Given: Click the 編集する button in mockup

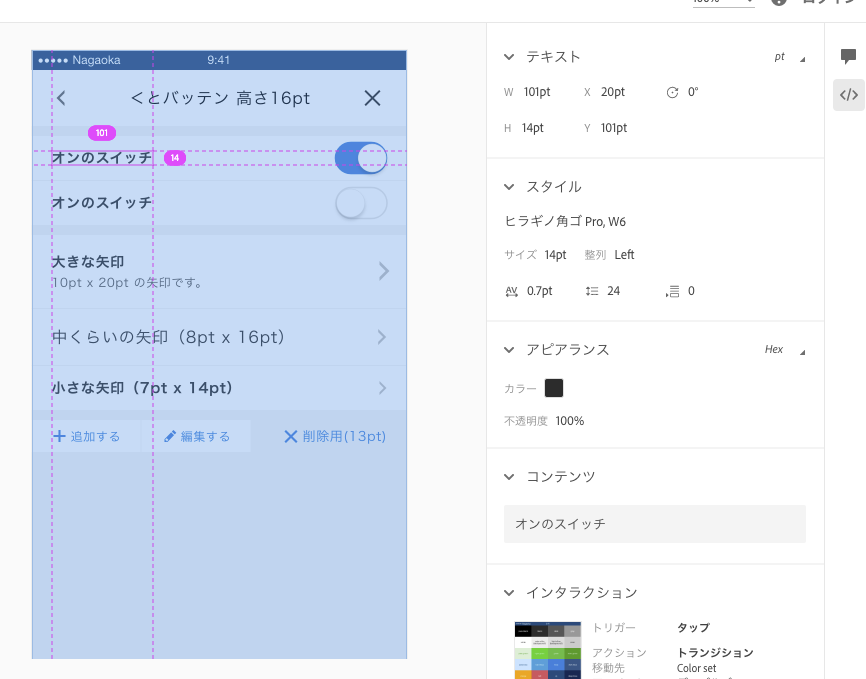Looking at the screenshot, I should pos(197,436).
